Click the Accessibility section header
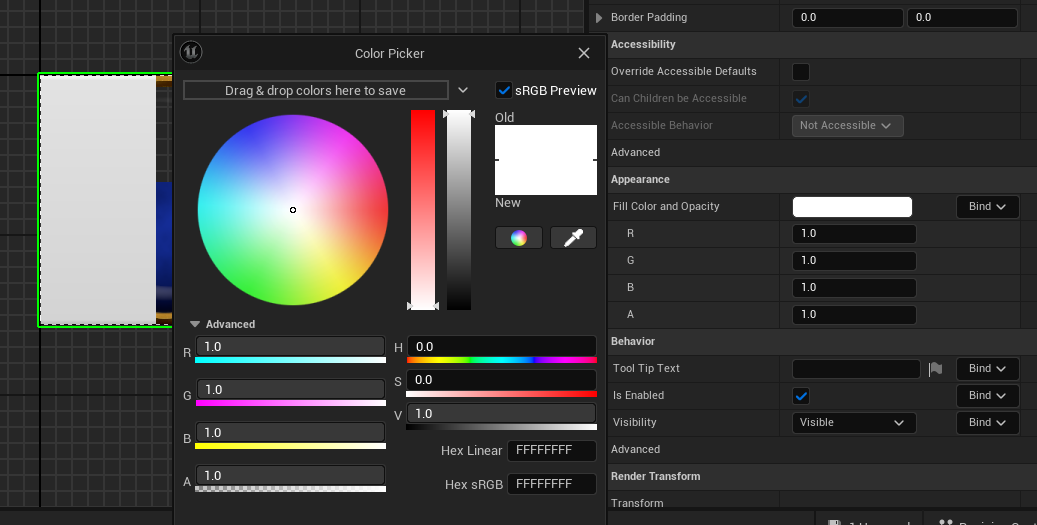The width and height of the screenshot is (1037, 525). 643,44
